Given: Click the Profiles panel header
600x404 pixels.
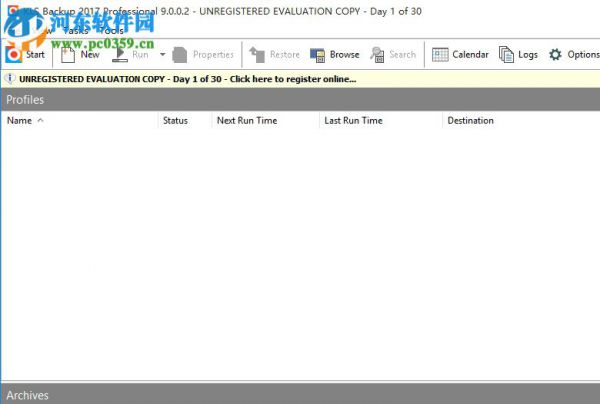Looking at the screenshot, I should point(300,99).
